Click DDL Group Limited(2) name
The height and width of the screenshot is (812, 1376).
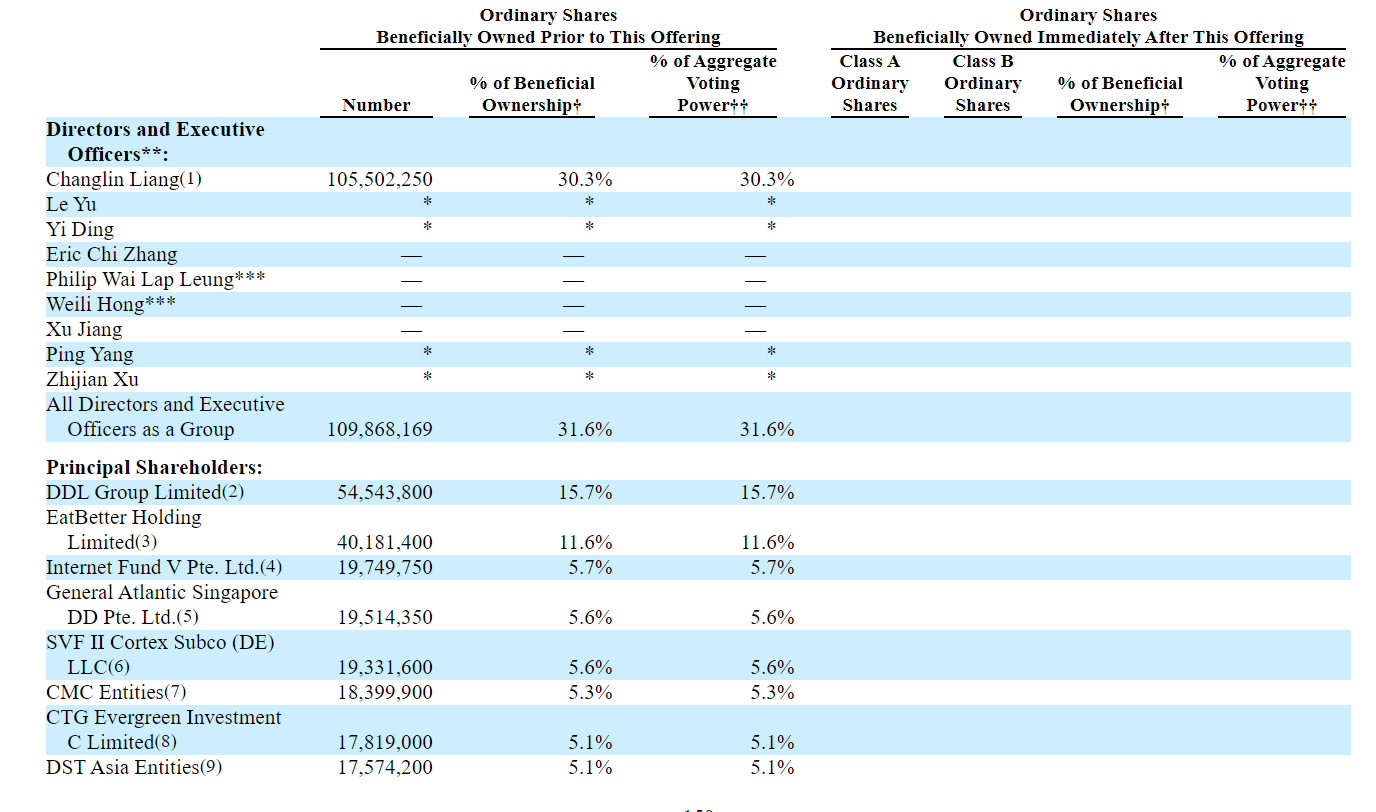(145, 492)
